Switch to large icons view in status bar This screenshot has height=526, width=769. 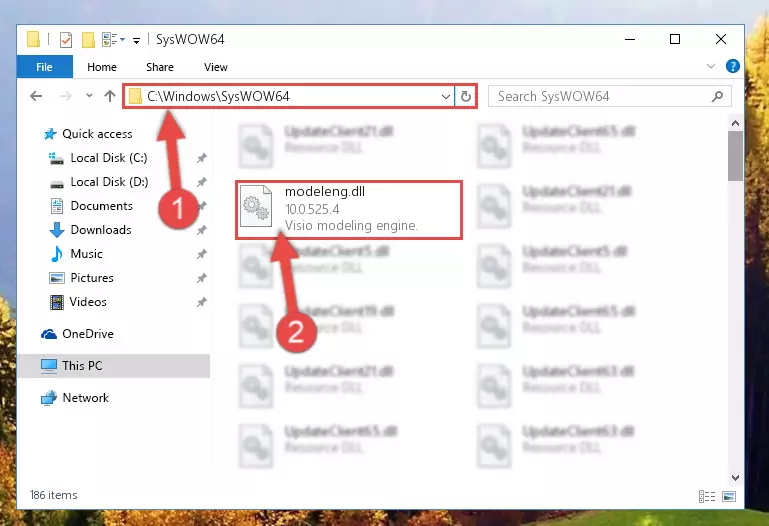(729, 497)
